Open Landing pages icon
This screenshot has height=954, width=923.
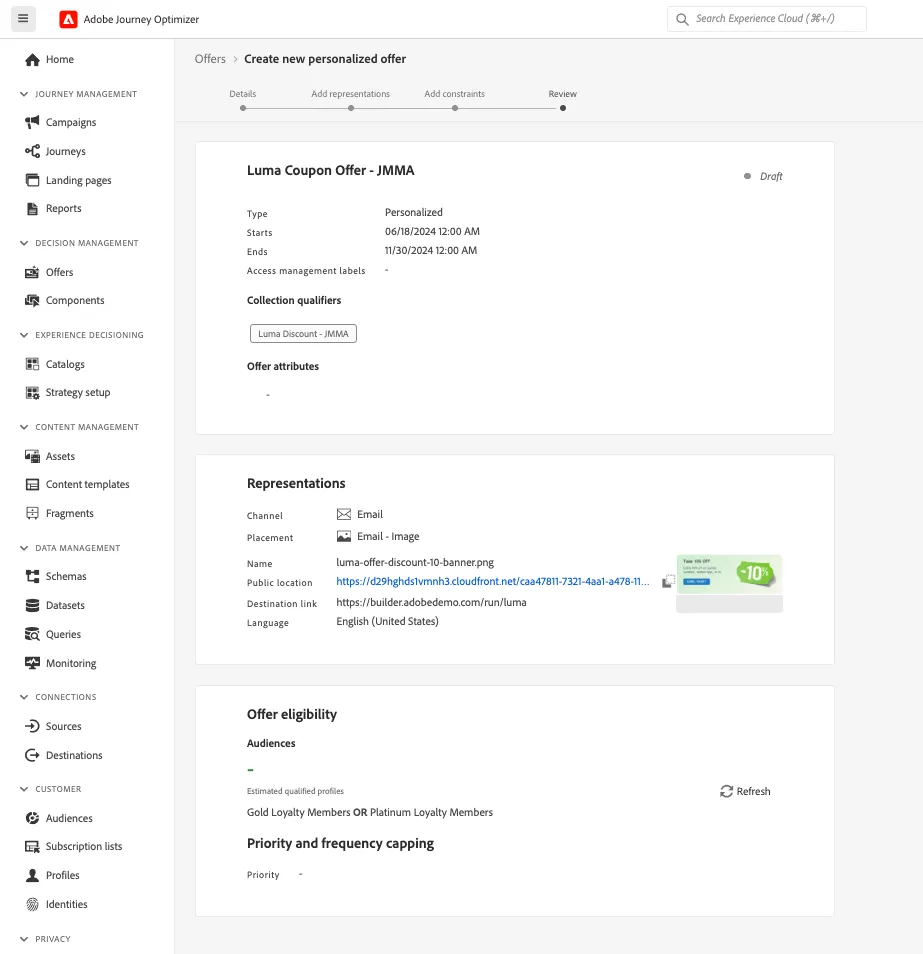pyautogui.click(x=32, y=180)
